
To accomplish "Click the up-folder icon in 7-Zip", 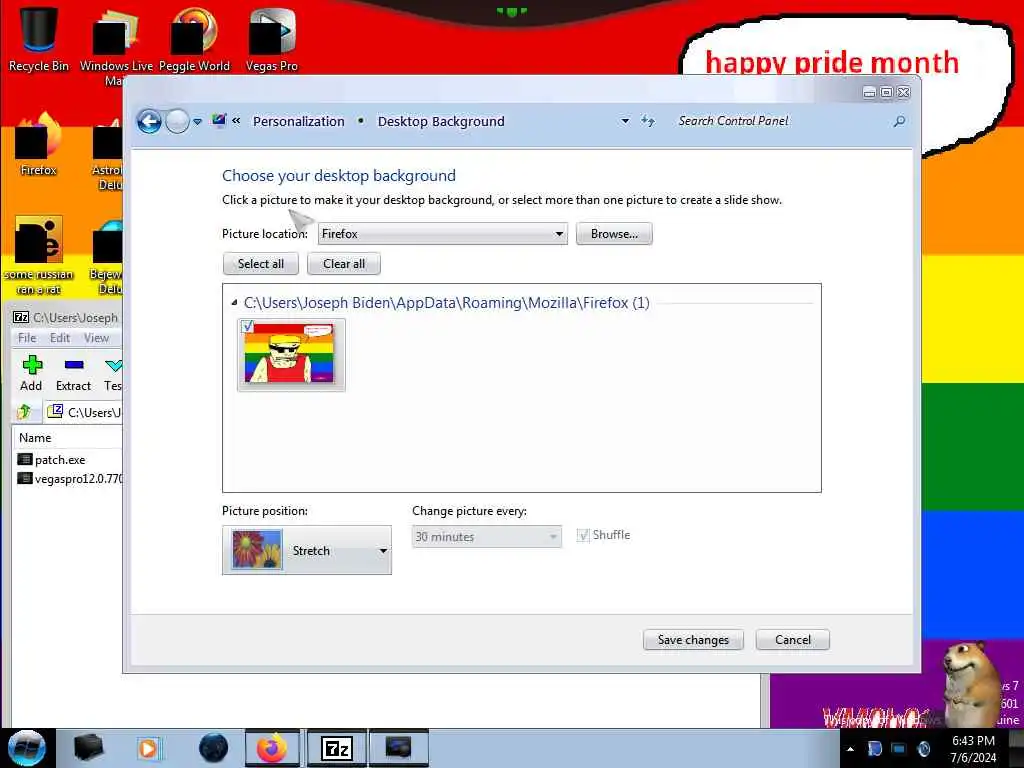I will (x=25, y=412).
